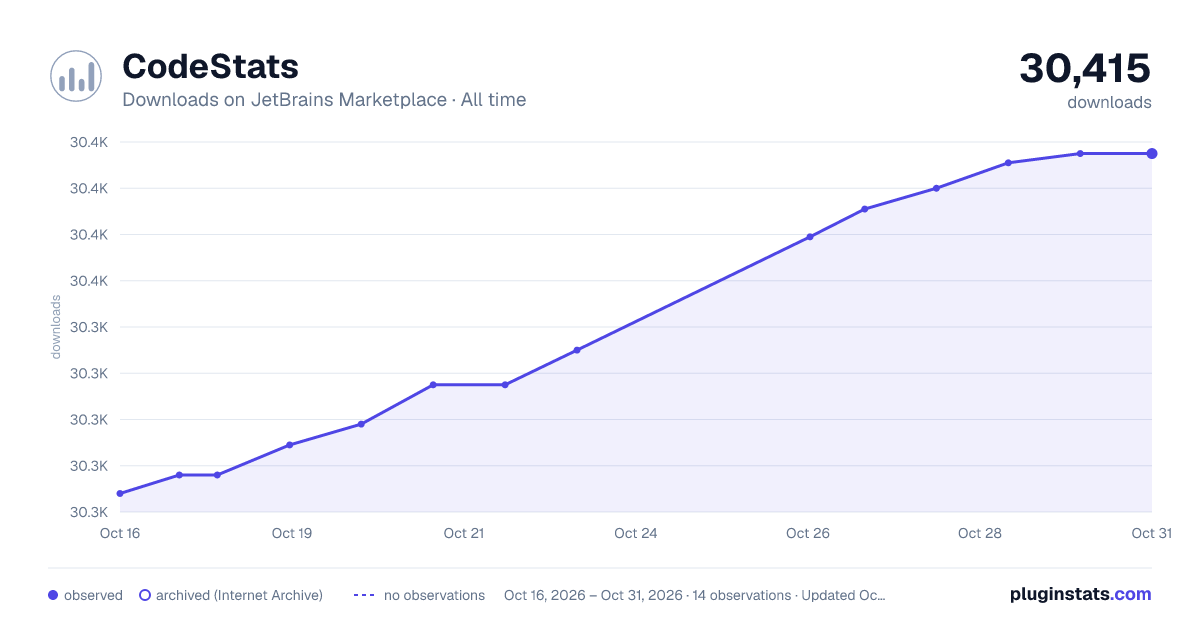Select the first data point at Oct 16
Image resolution: width=1200 pixels, height=630 pixels.
coord(120,493)
